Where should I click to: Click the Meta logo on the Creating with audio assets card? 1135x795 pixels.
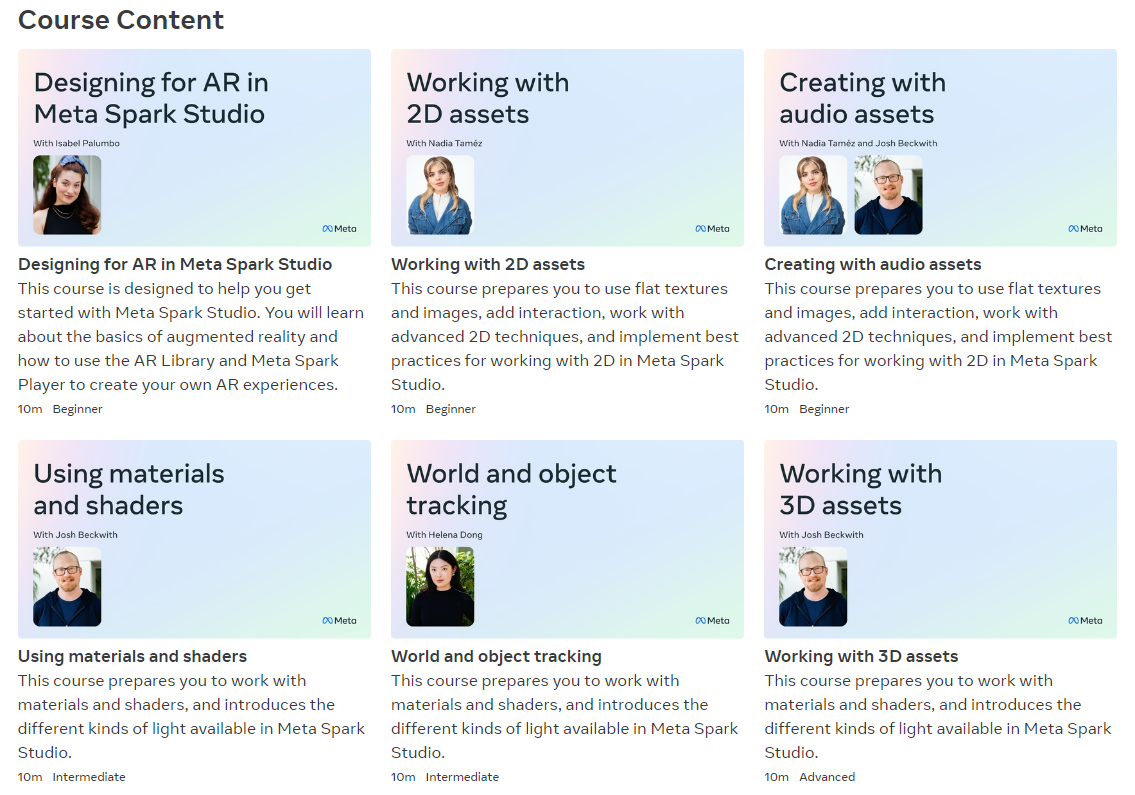(1085, 228)
